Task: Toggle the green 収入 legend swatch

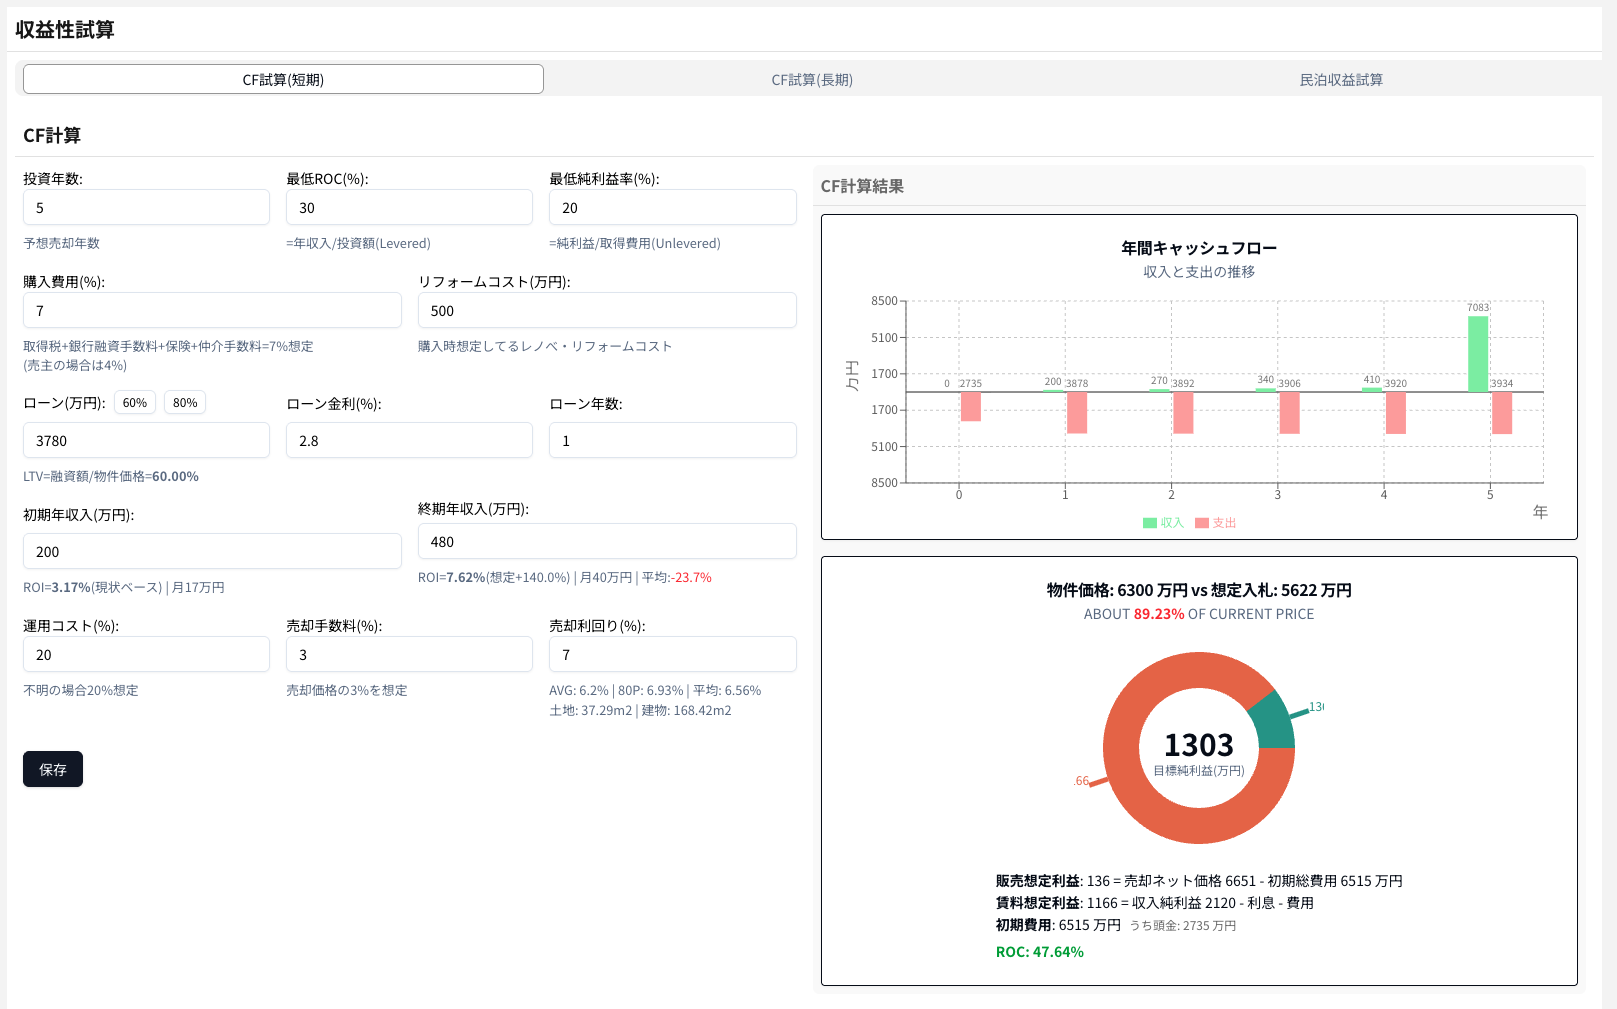Action: pyautogui.click(x=1150, y=523)
